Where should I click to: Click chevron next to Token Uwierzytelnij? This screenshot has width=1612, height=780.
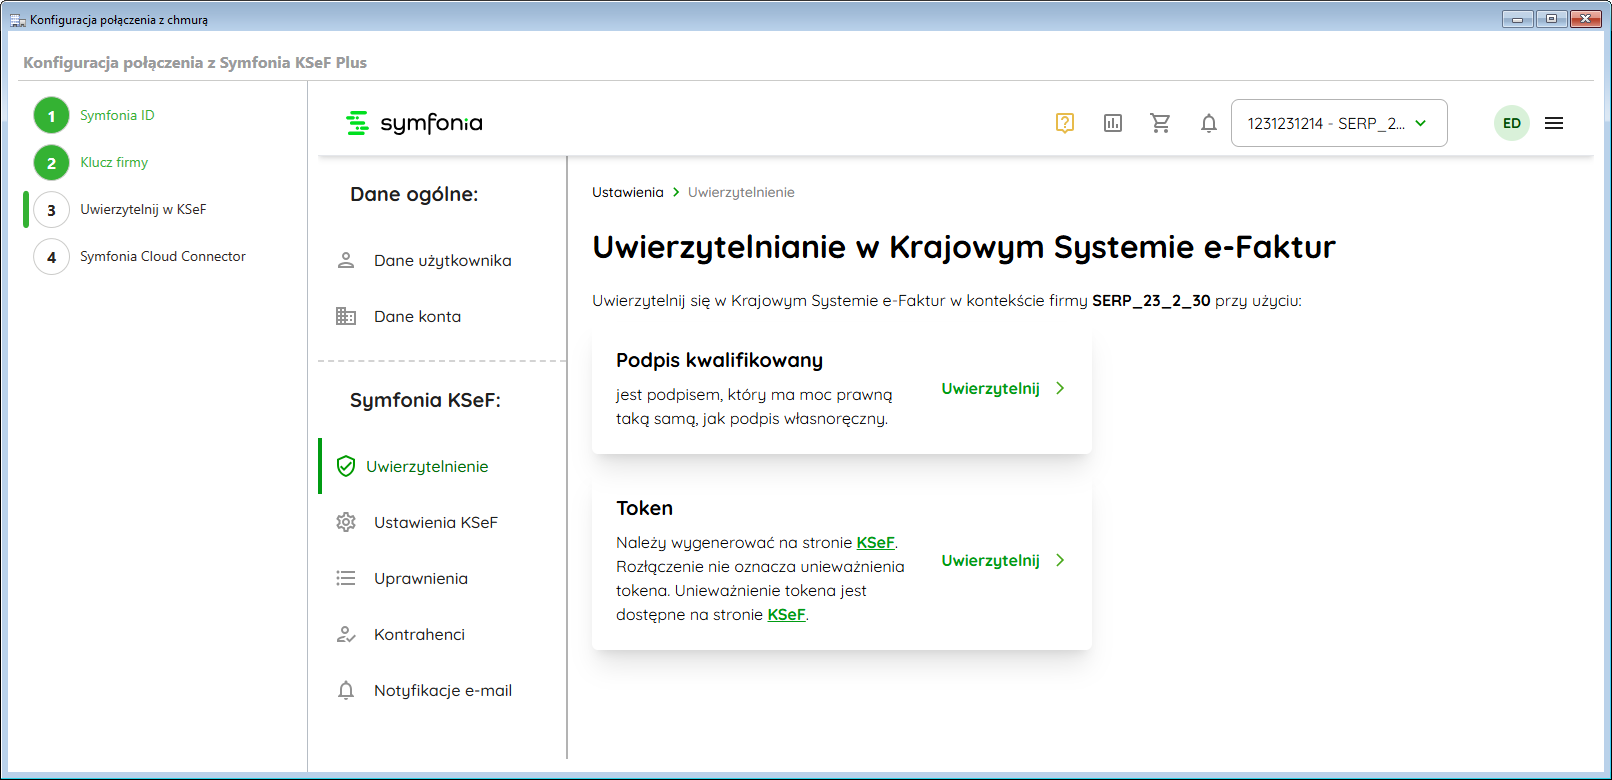point(1060,560)
